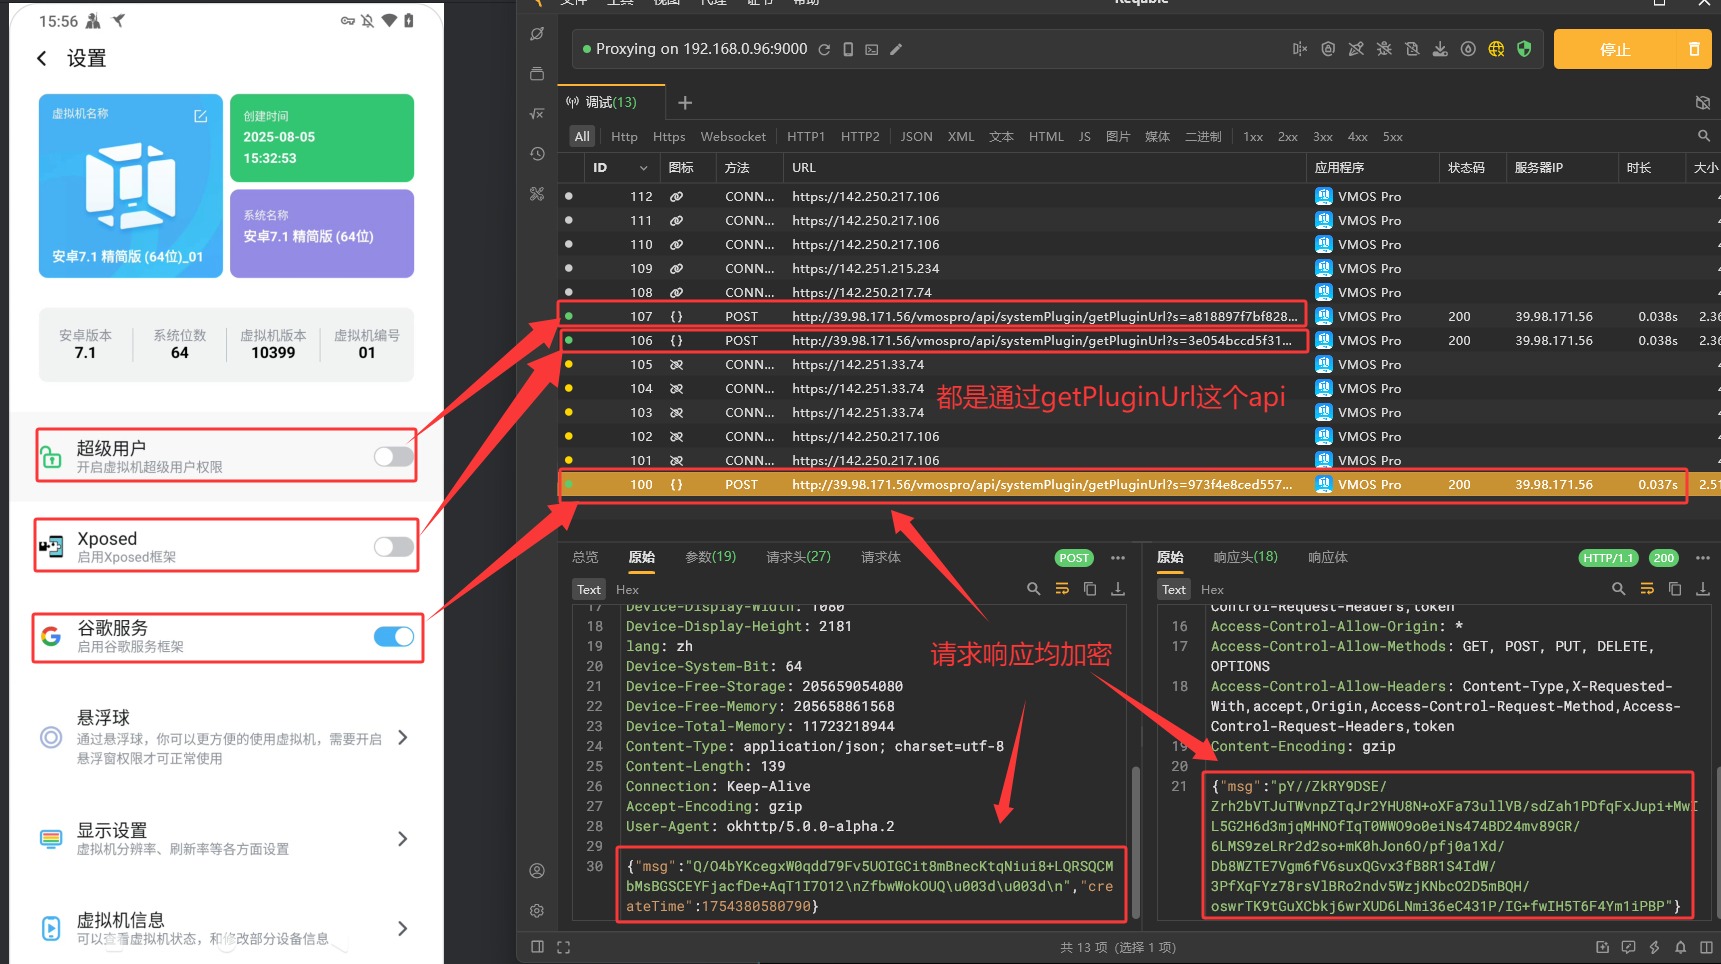
Task: Open Reqable settings gear in sidebar
Action: 537,911
